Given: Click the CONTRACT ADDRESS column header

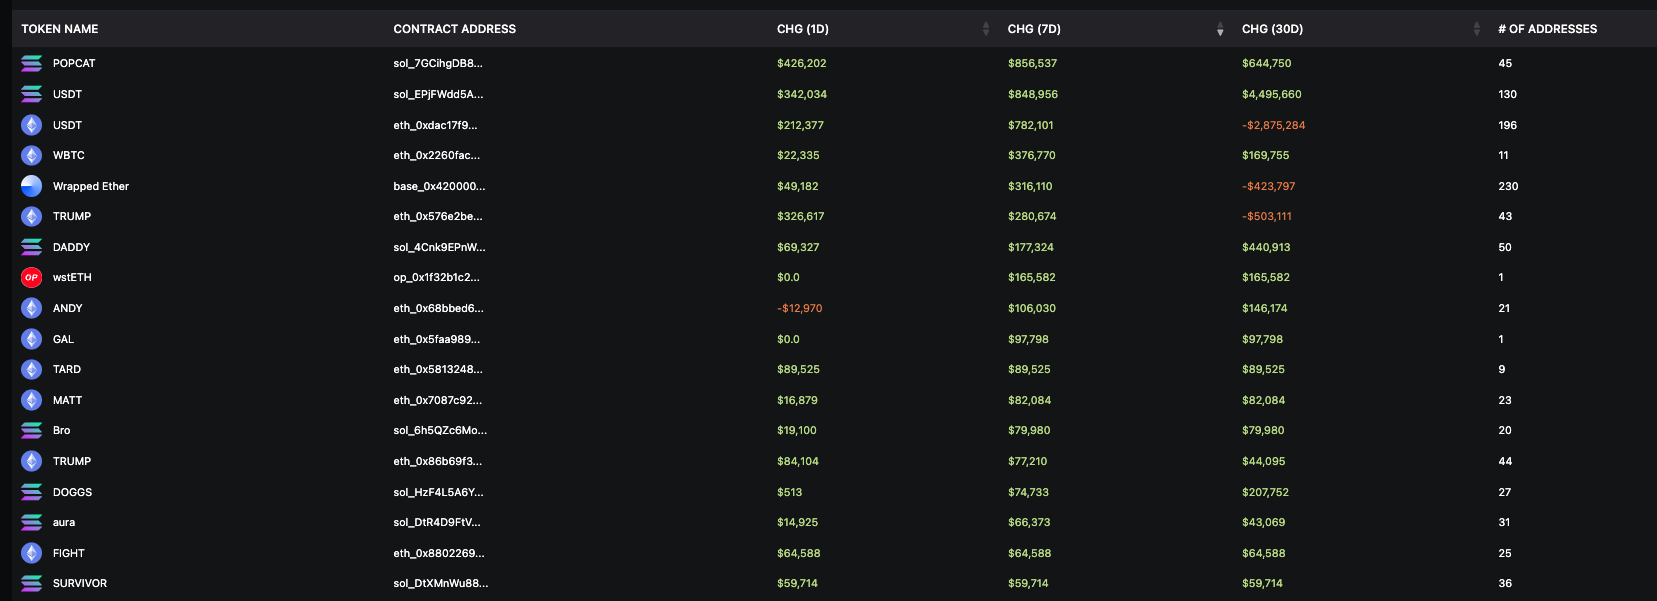Looking at the screenshot, I should (x=455, y=29).
